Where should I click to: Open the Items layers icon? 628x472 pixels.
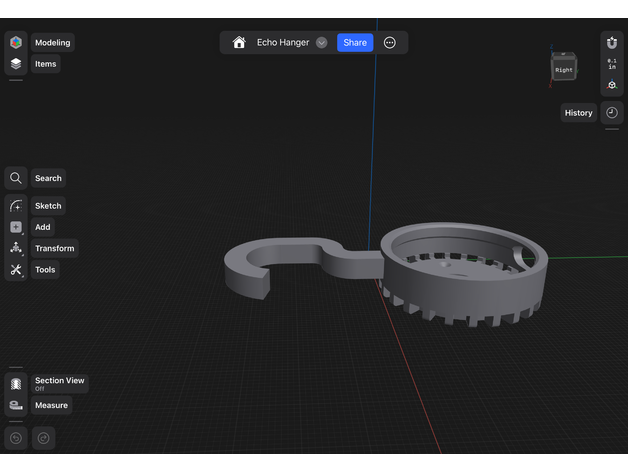tap(16, 63)
